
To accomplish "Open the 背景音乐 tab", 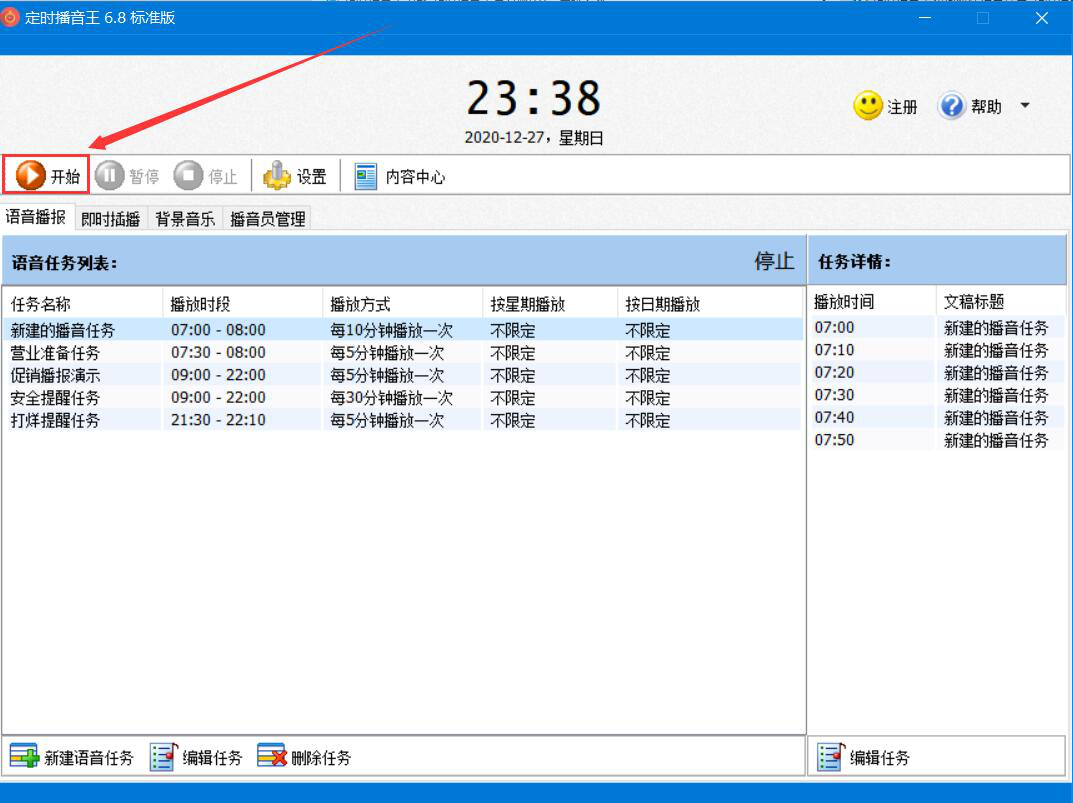I will coord(185,219).
